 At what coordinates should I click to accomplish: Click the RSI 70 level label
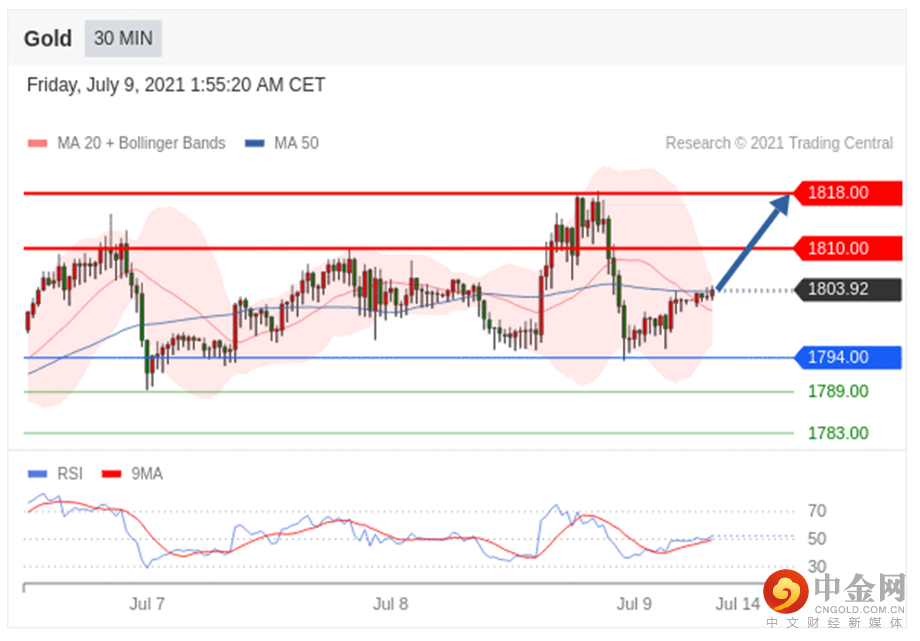pos(817,511)
